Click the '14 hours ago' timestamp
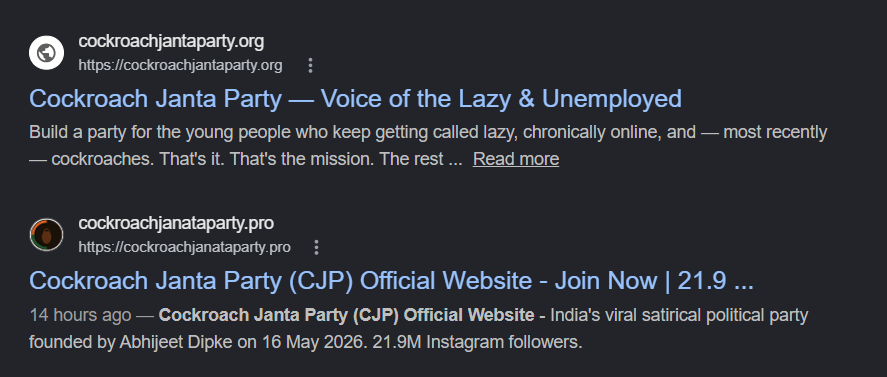 tap(80, 315)
